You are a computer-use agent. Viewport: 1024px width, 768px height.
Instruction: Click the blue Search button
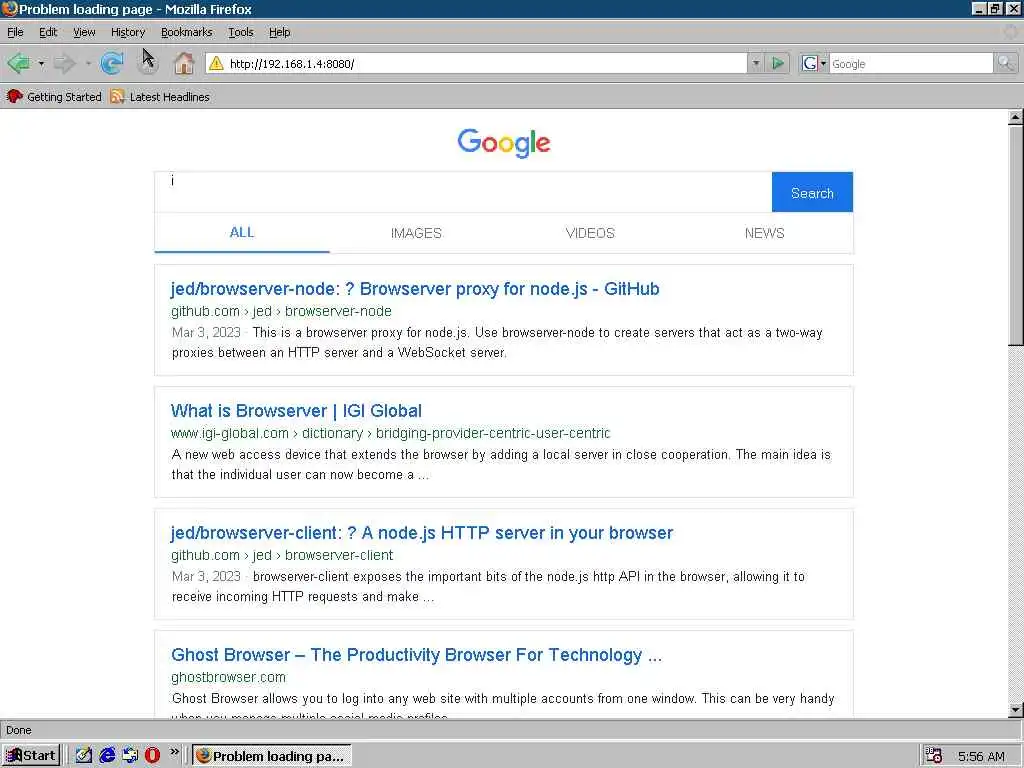pyautogui.click(x=812, y=192)
